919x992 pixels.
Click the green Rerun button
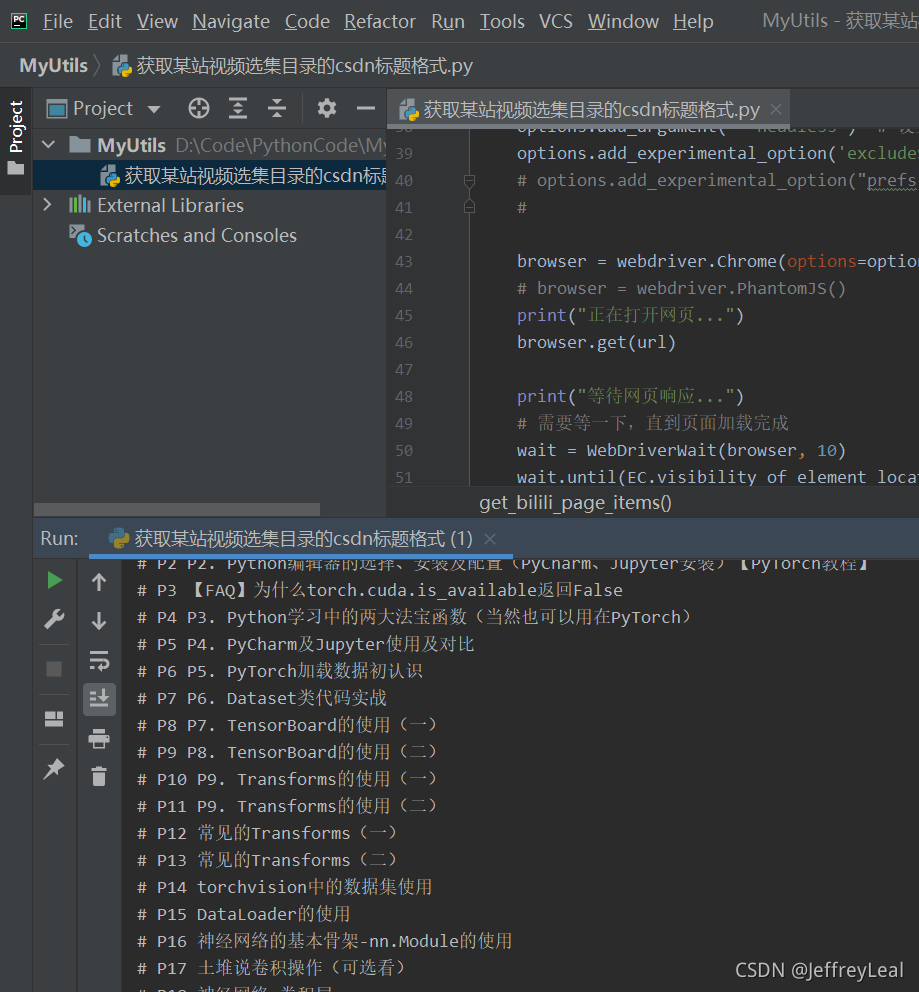click(x=54, y=581)
